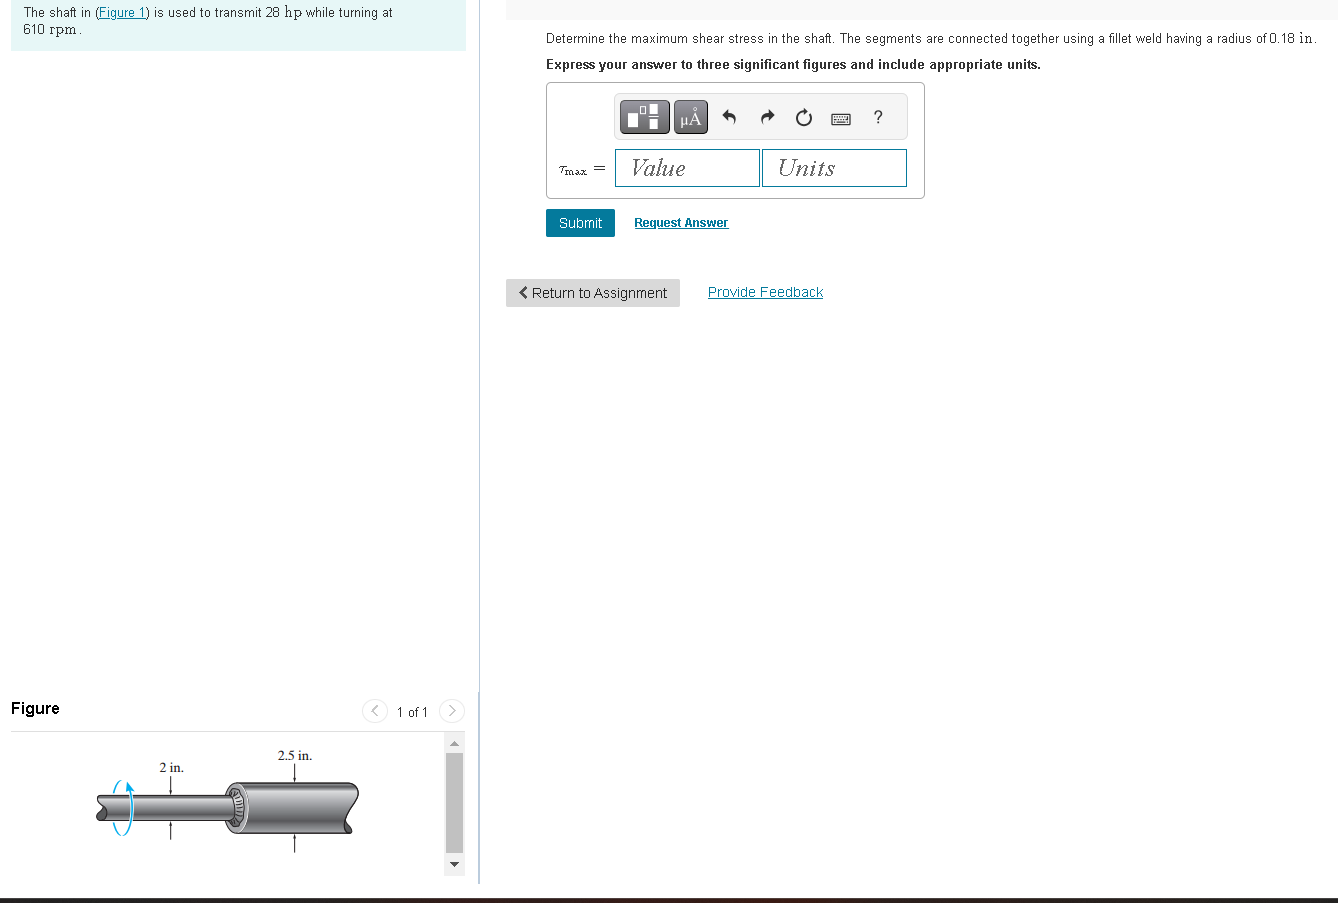
Task: Click the Units answer field
Action: pyautogui.click(x=834, y=167)
